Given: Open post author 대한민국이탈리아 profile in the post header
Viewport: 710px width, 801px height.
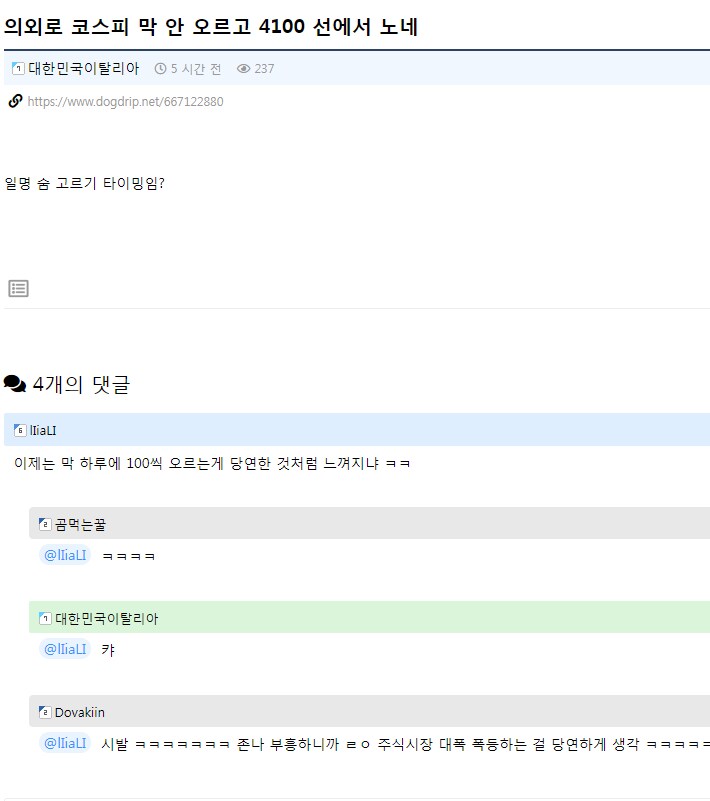Looking at the screenshot, I should pos(84,68).
